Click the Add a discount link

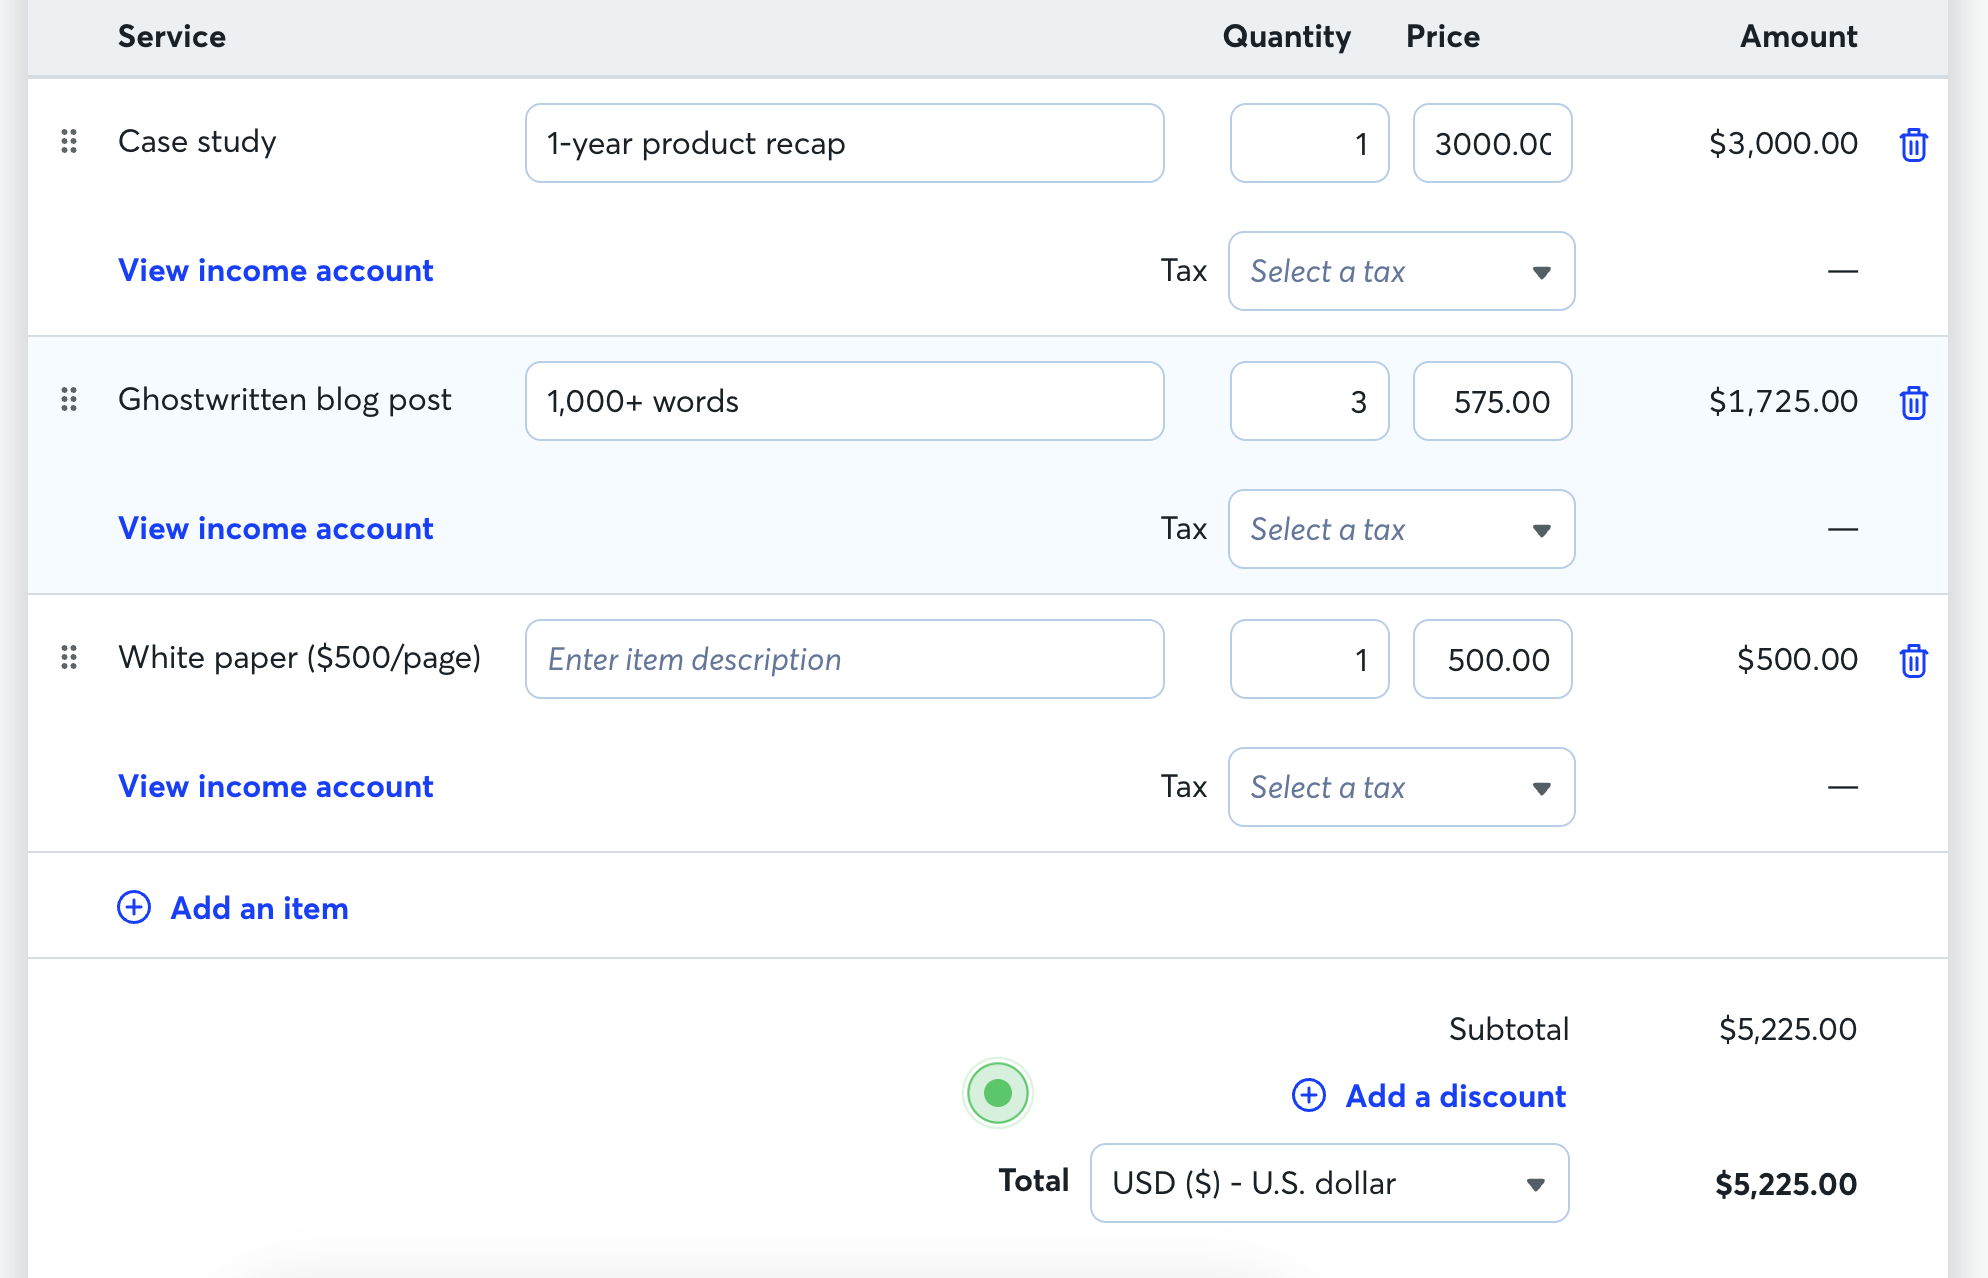(1455, 1096)
